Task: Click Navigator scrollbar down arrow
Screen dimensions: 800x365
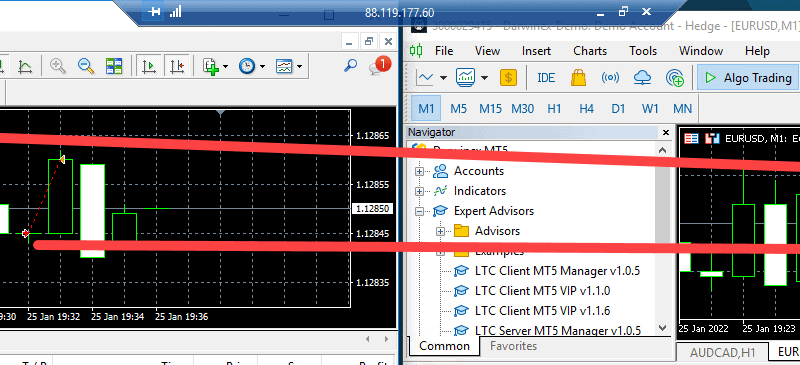Action: [662, 328]
